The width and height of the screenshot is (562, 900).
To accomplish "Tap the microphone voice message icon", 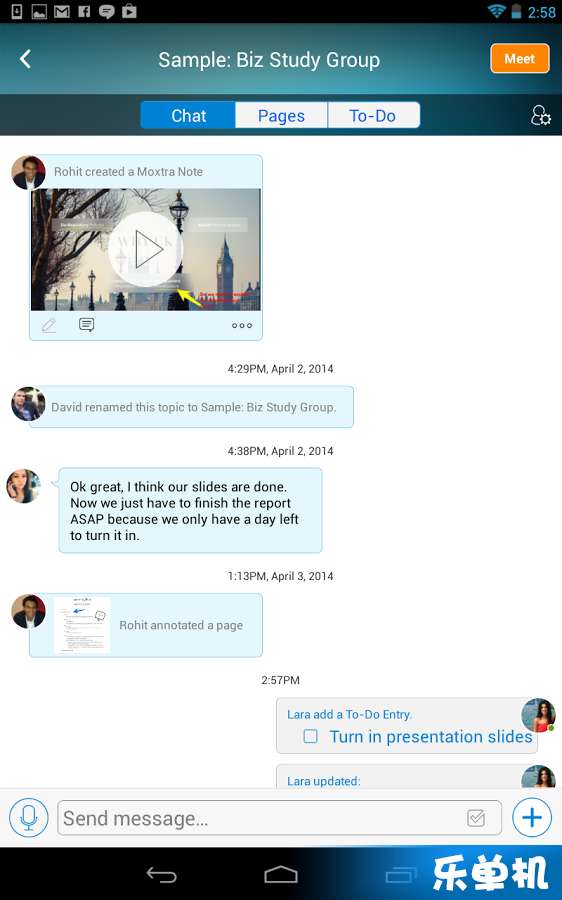I will [x=29, y=817].
